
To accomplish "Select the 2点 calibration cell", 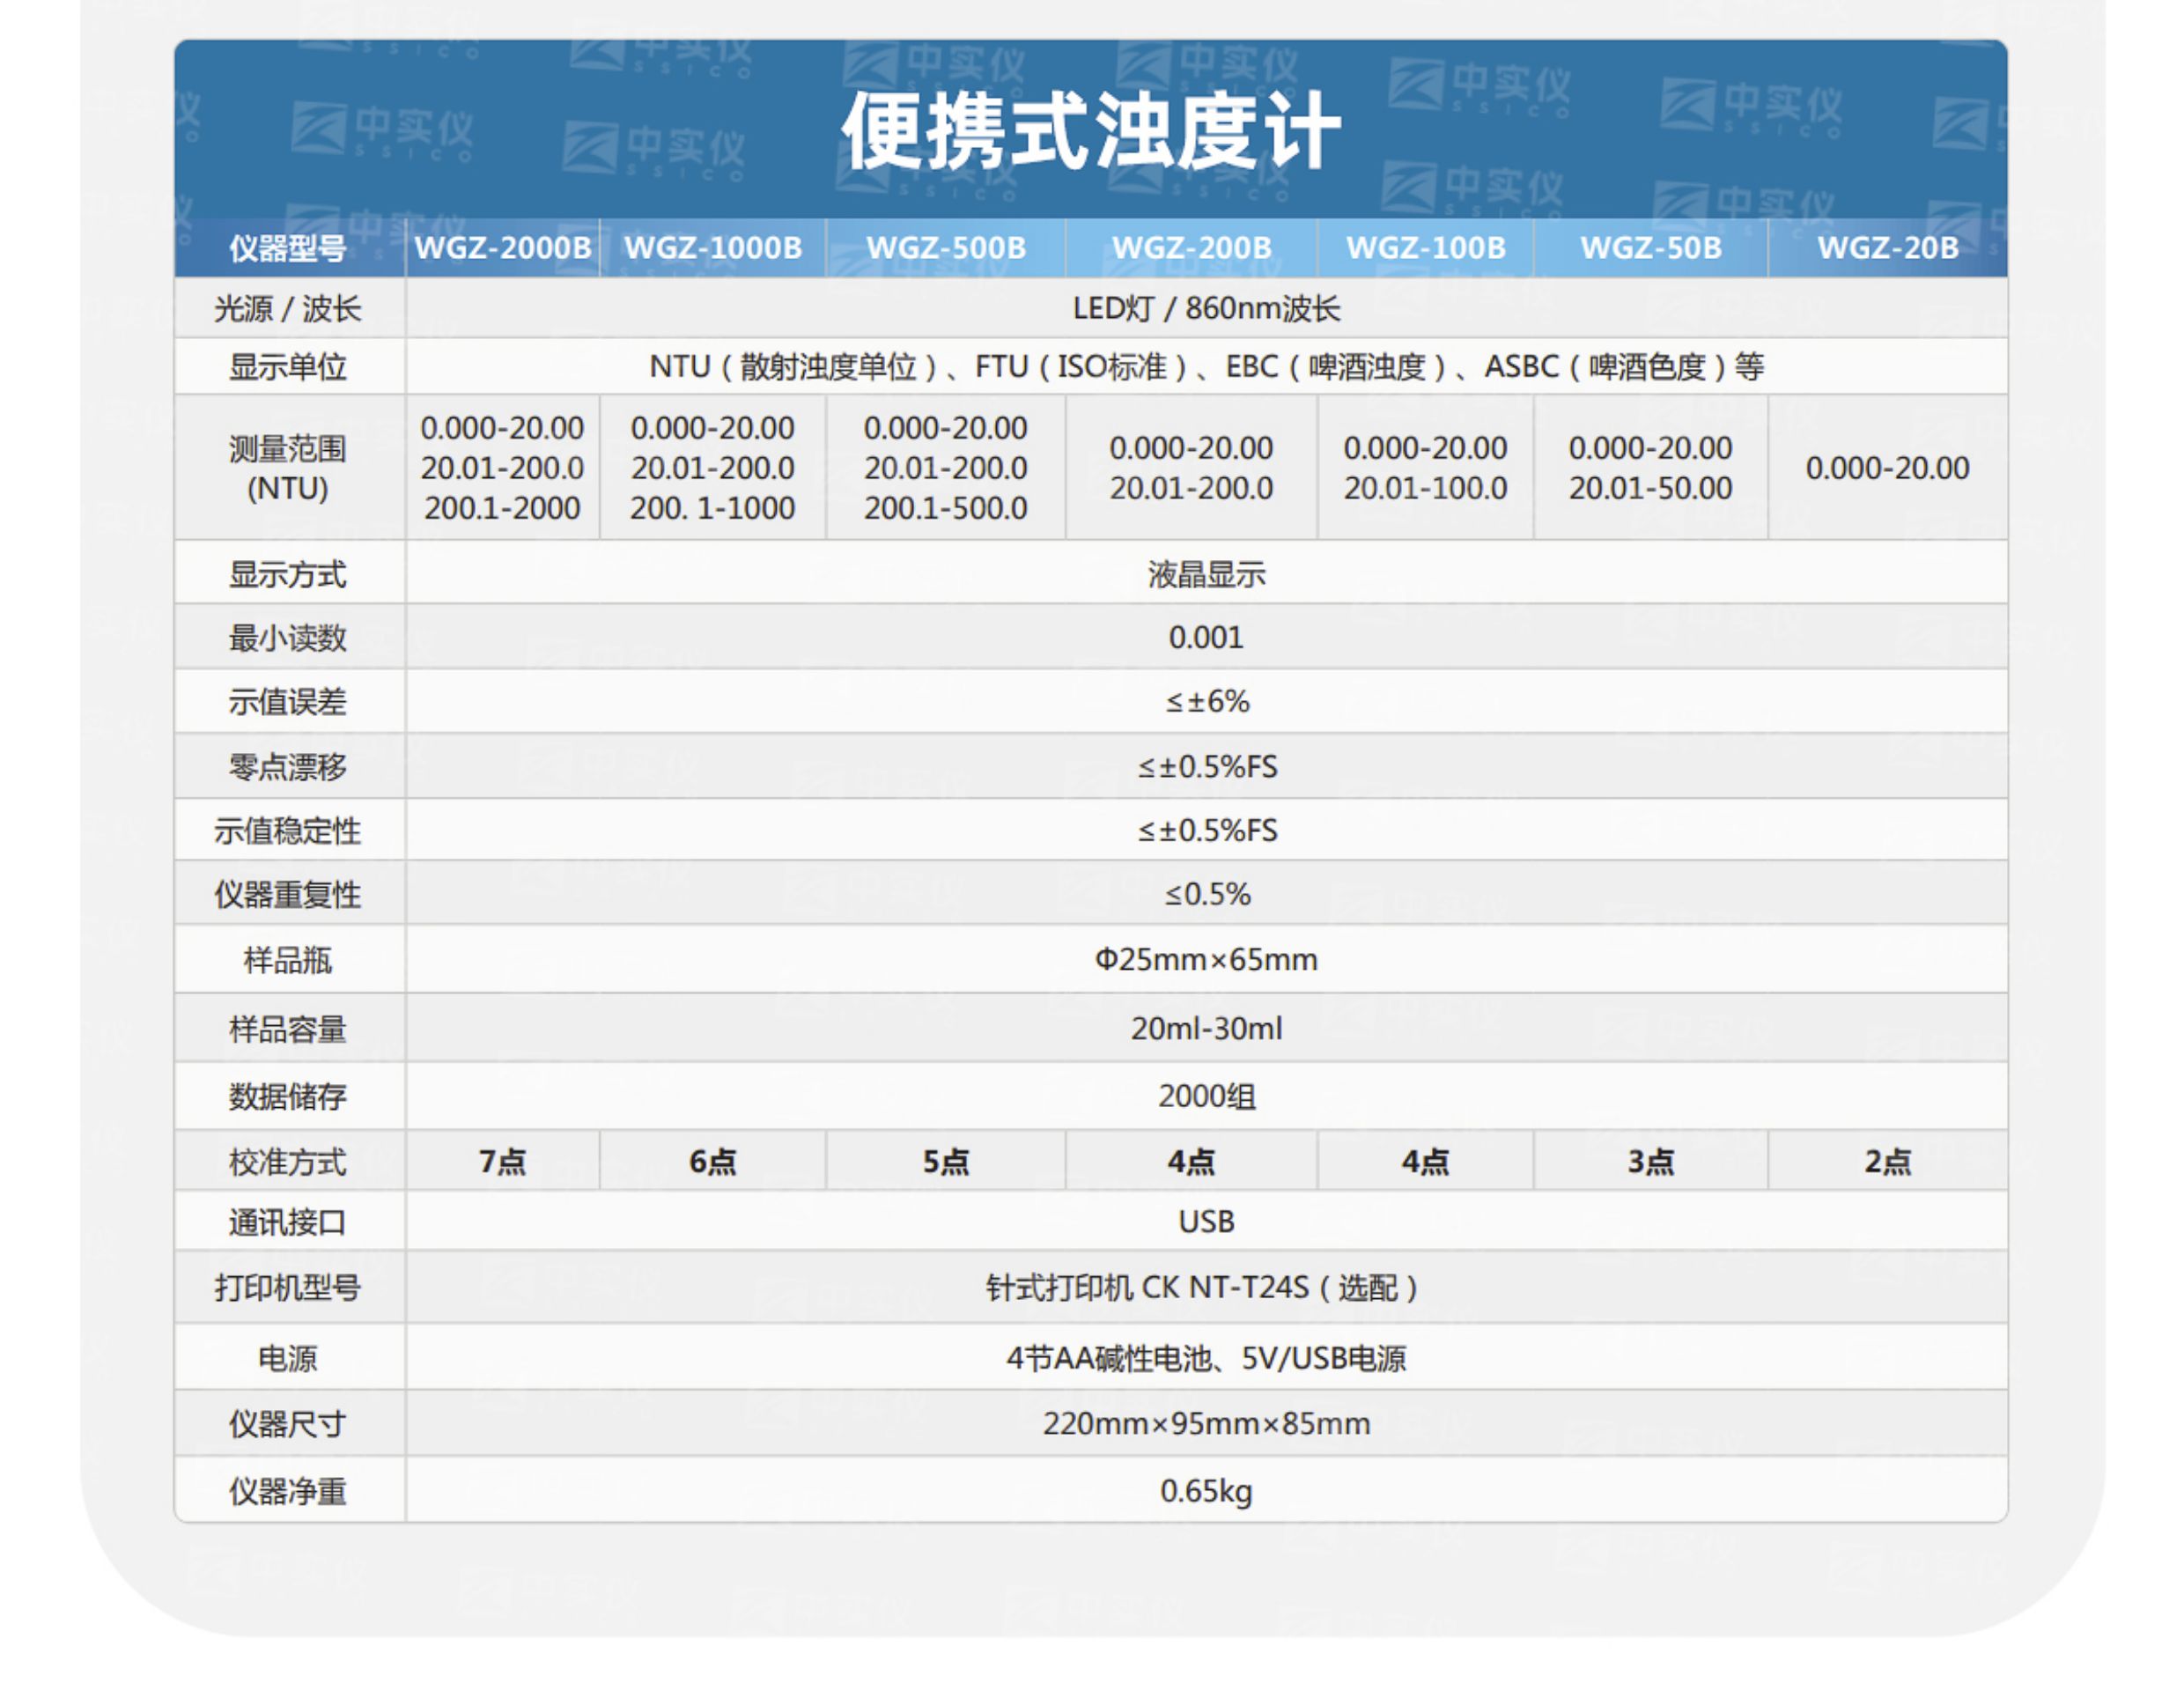I will [x=1887, y=1161].
